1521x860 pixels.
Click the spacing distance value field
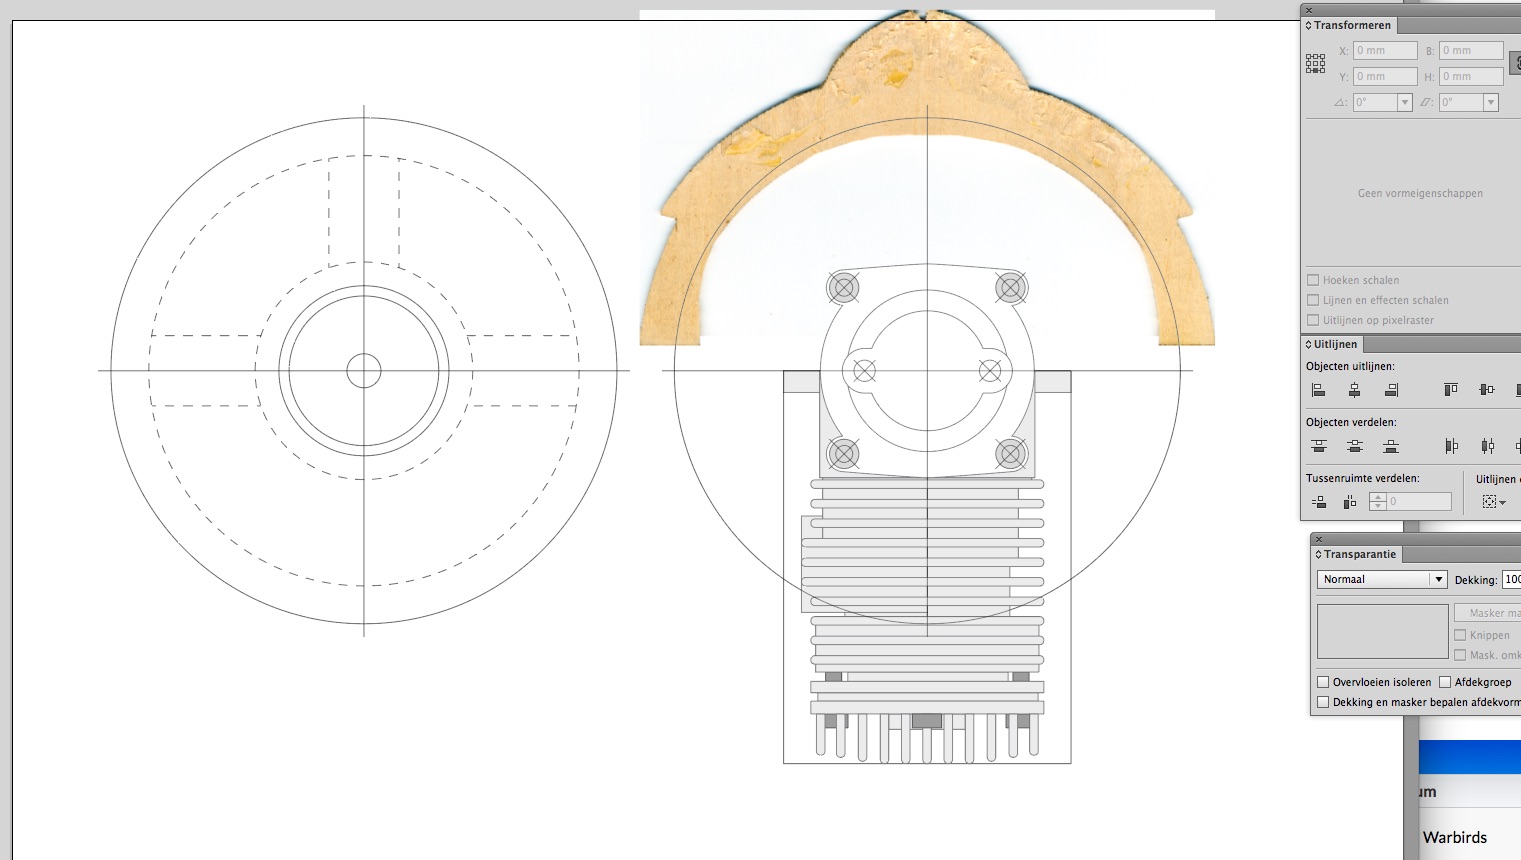[x=1418, y=502]
